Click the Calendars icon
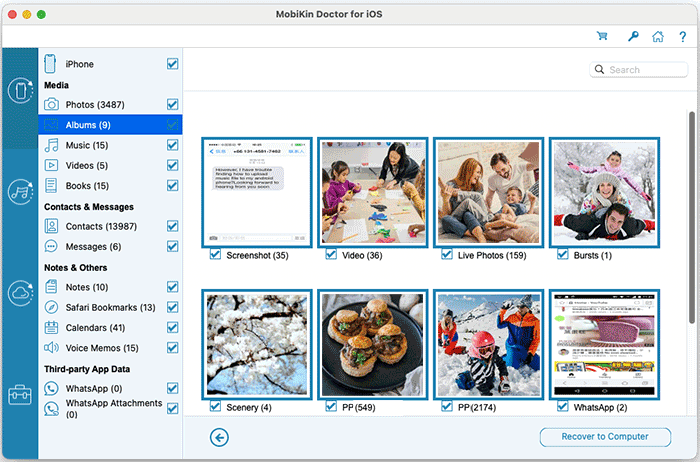Screen dimensions: 700x462 [x=51, y=328]
